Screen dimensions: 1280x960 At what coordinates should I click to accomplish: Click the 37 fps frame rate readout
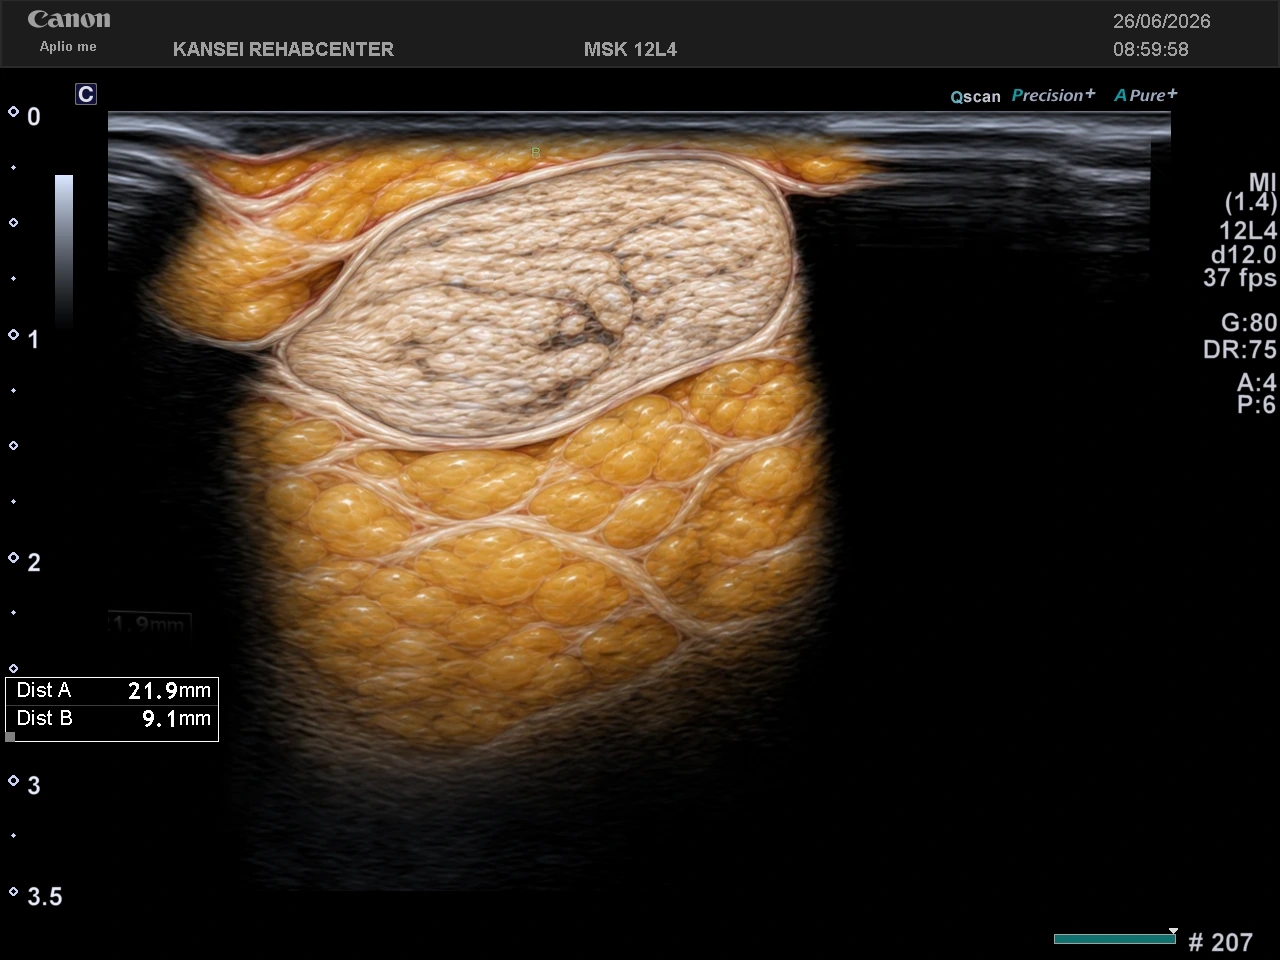pos(1240,278)
